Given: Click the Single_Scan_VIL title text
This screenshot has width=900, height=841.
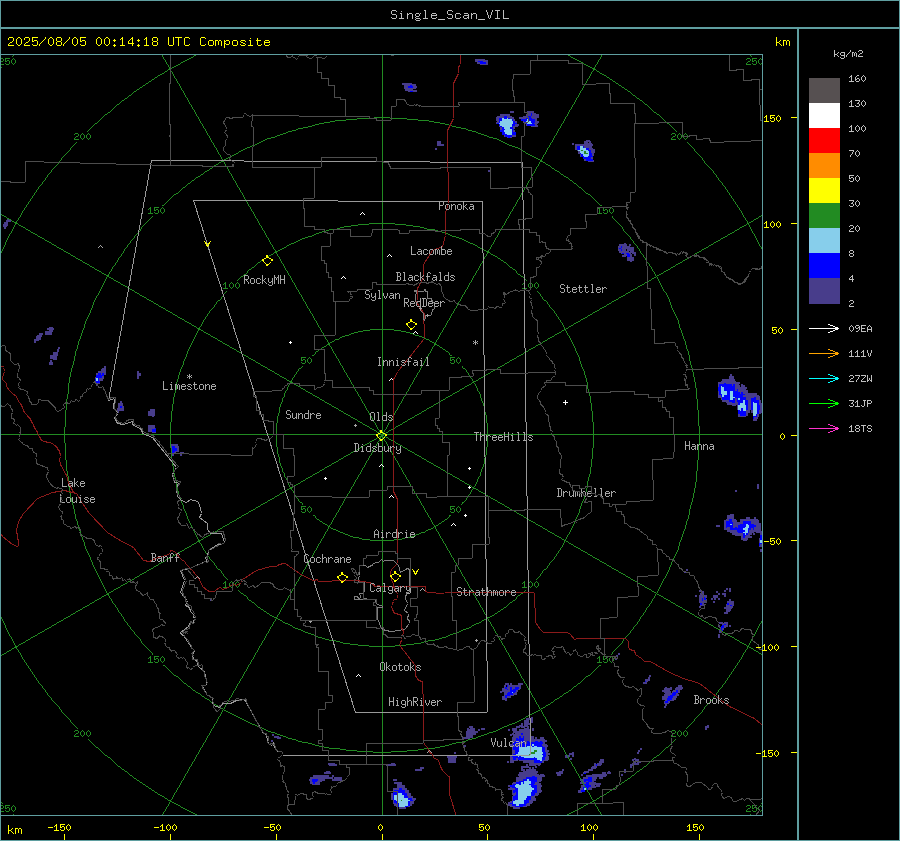Looking at the screenshot, I should [x=449, y=15].
